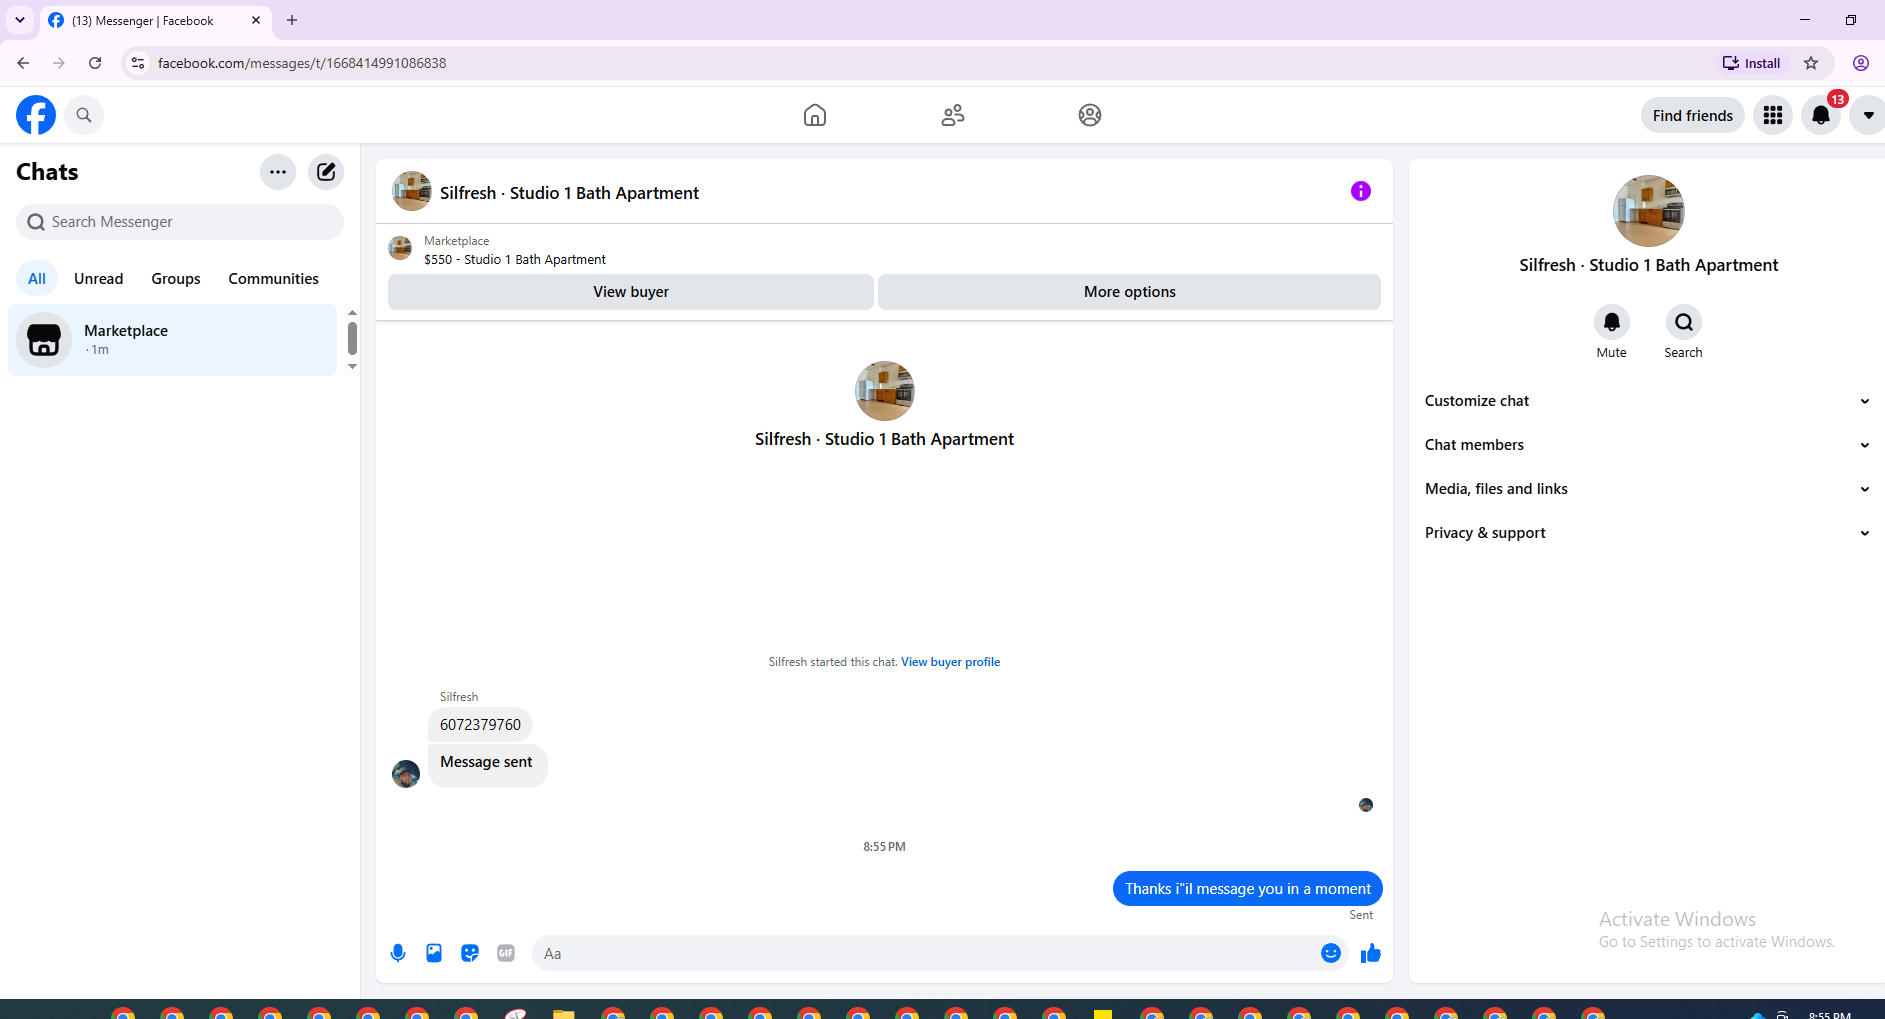The width and height of the screenshot is (1885, 1019).
Task: Open the Marketplace chat in the list
Action: click(x=173, y=340)
